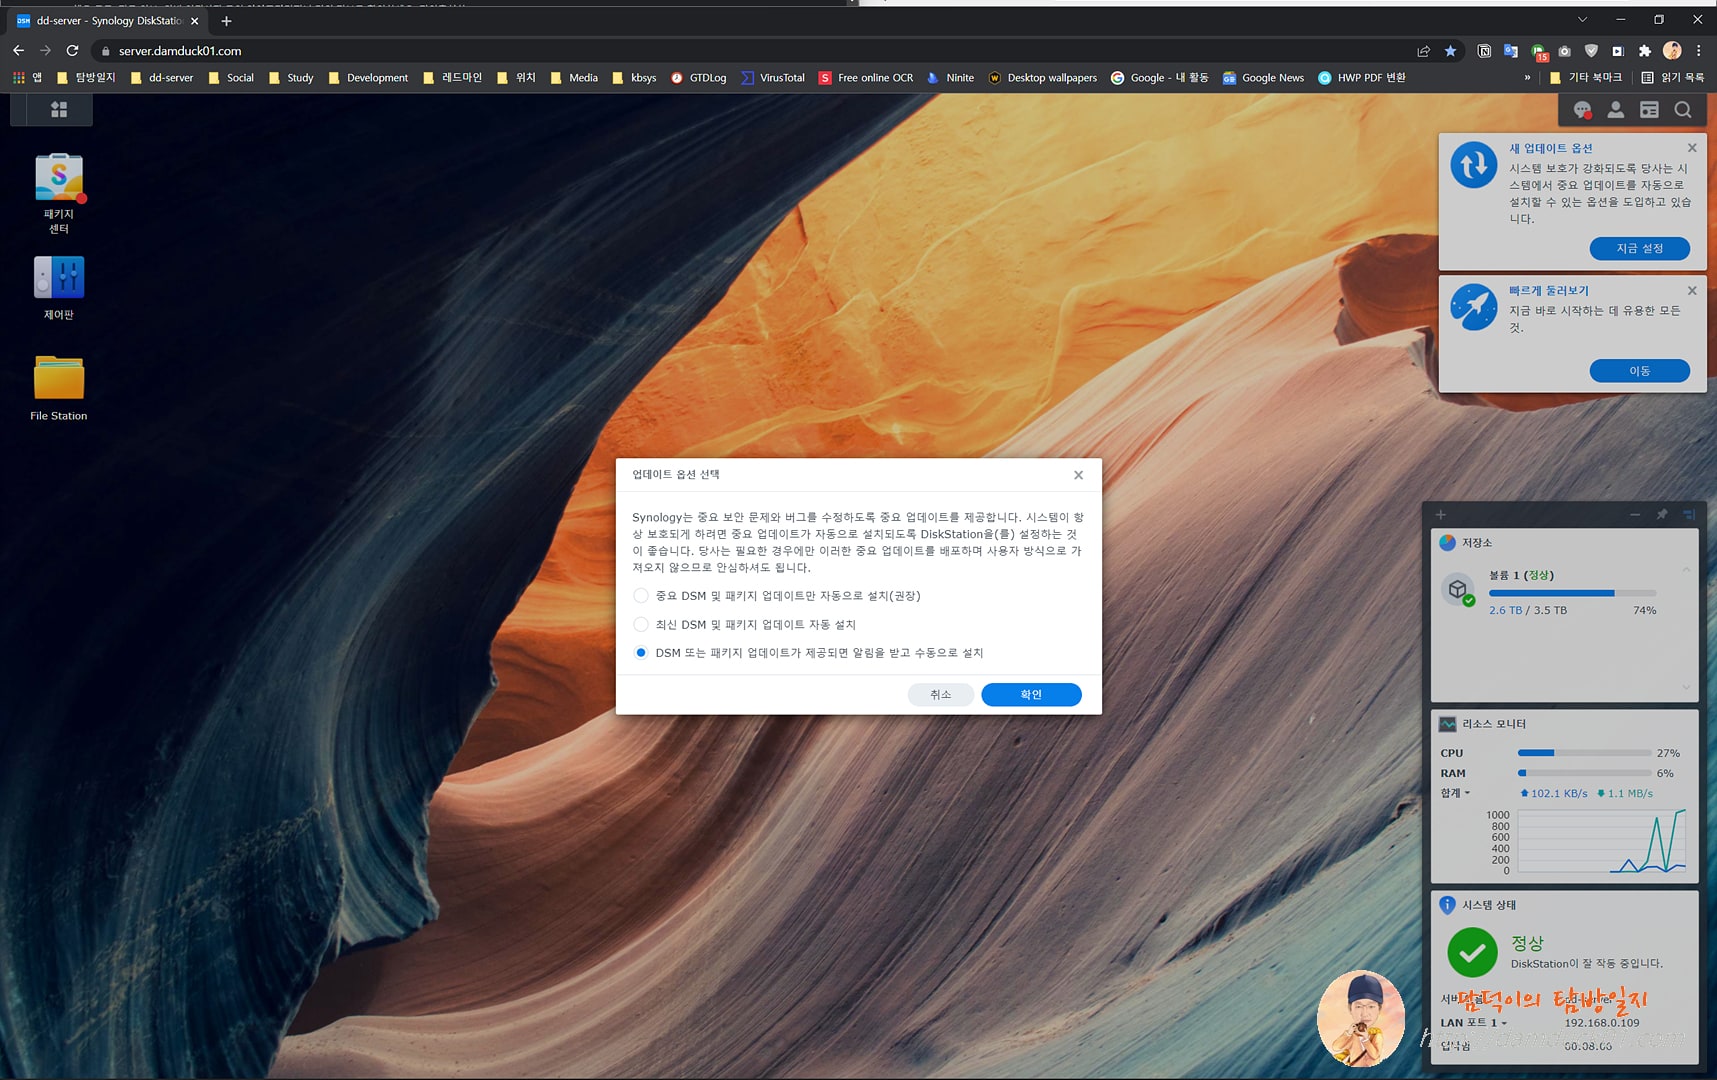Open DSM notifications speech bubble icon
This screenshot has height=1080, width=1717.
[1582, 110]
